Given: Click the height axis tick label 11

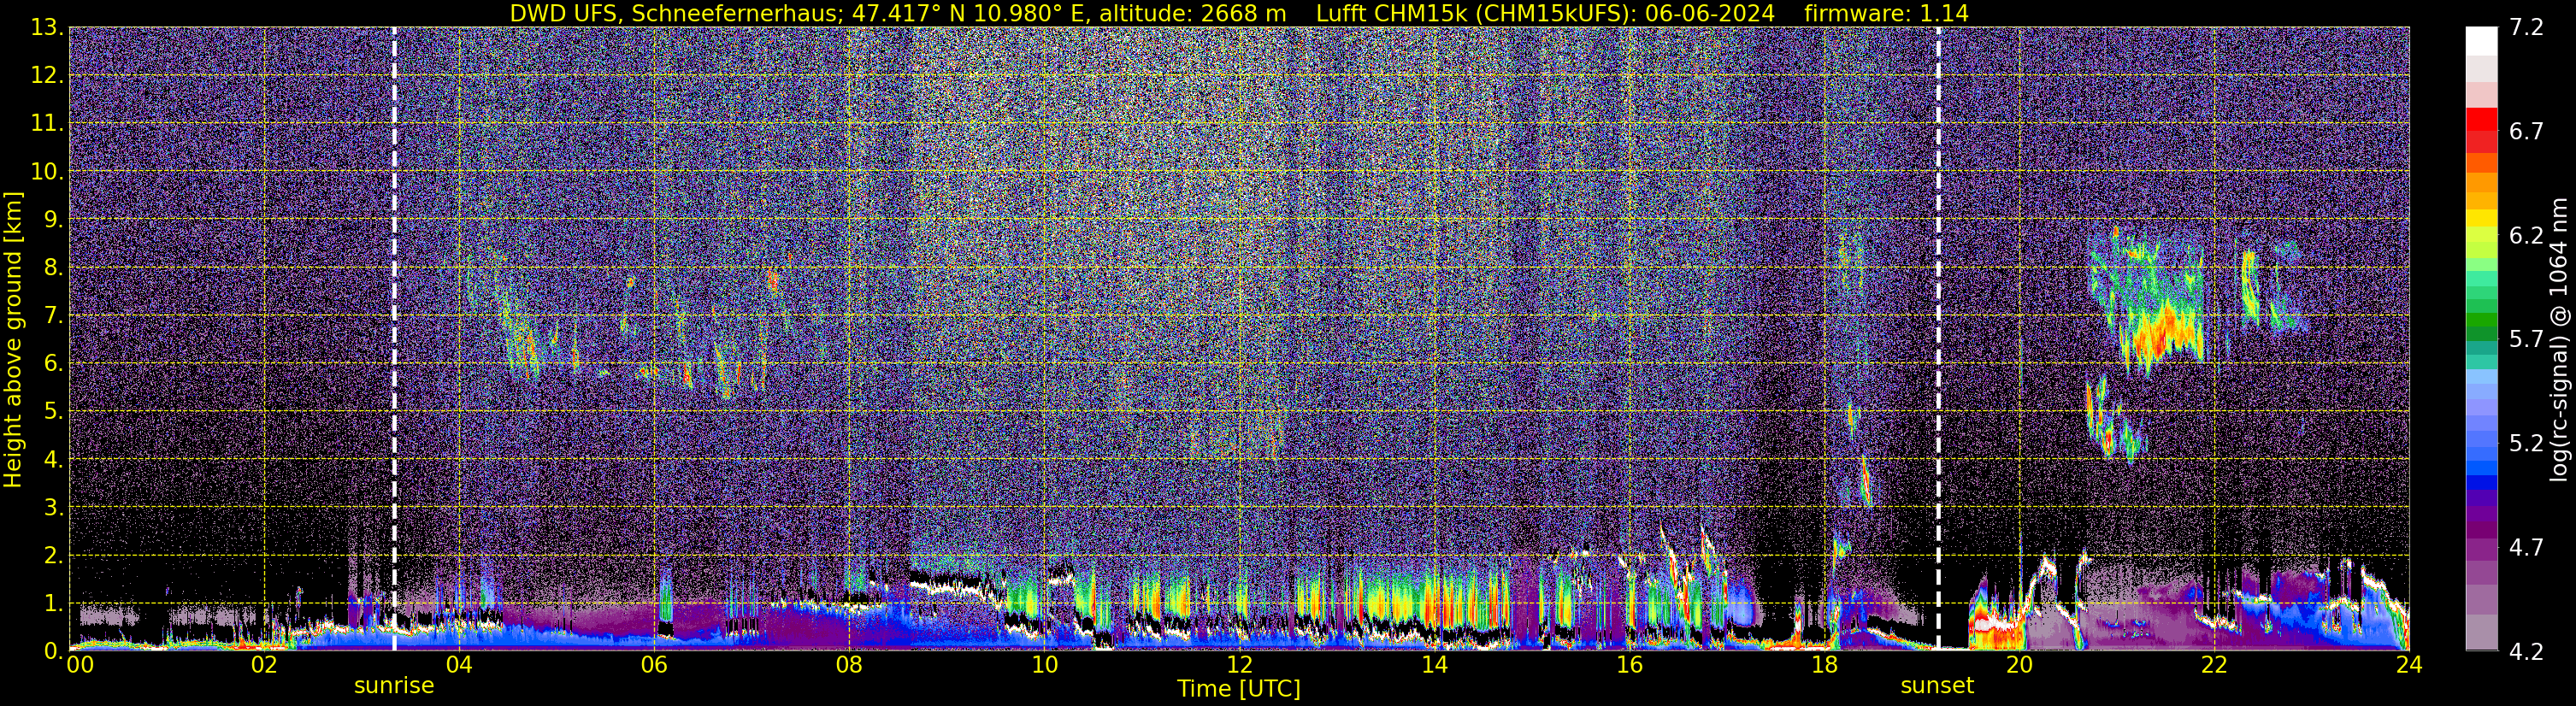Looking at the screenshot, I should [46, 124].
